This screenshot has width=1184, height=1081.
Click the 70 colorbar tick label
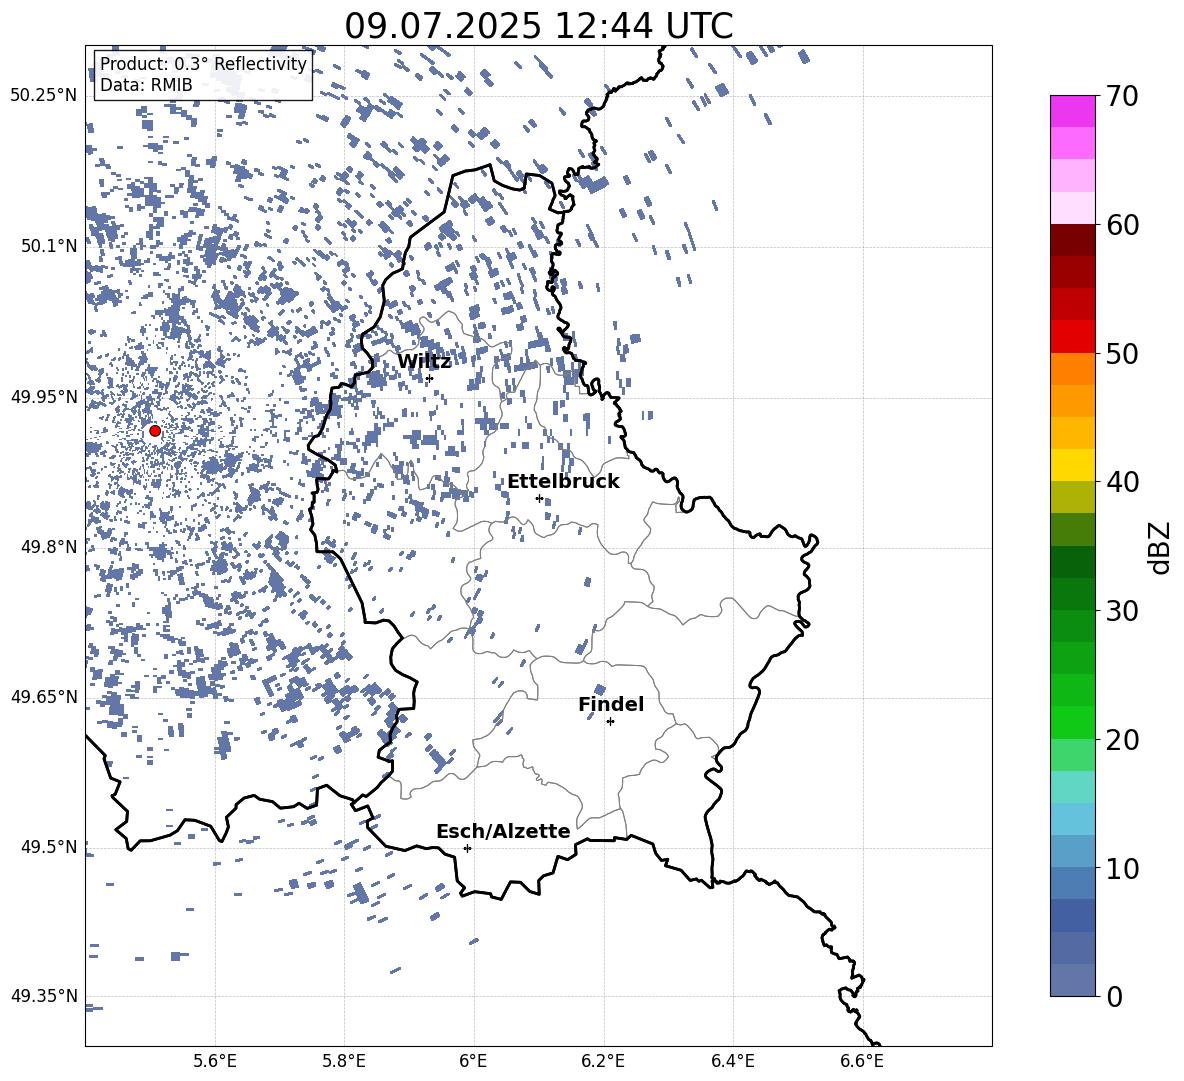(x=1122, y=96)
